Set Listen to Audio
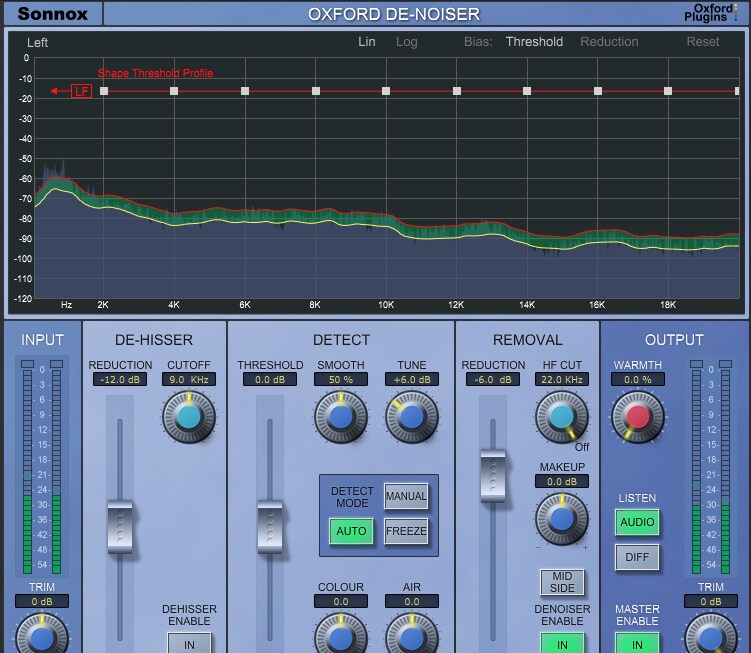This screenshot has height=653, width=751. tap(637, 522)
